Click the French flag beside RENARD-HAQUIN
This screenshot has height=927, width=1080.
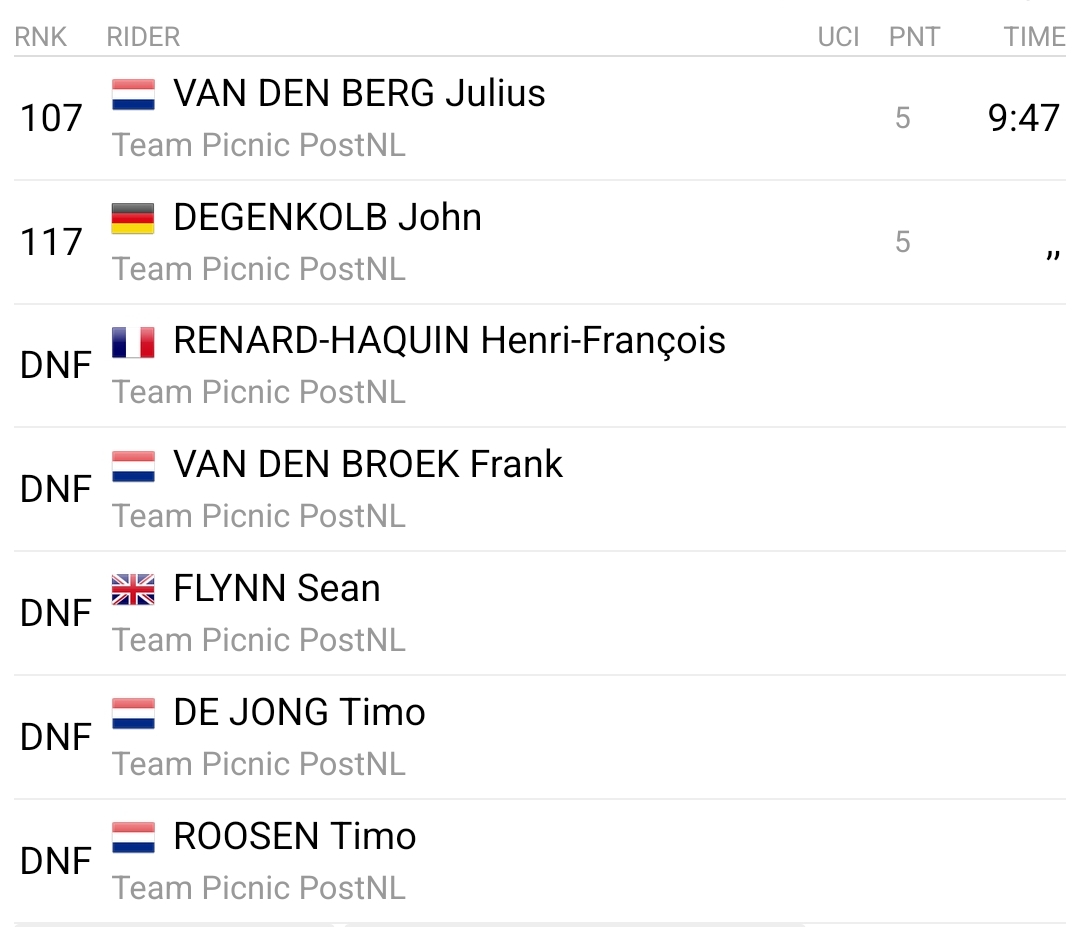coord(133,343)
